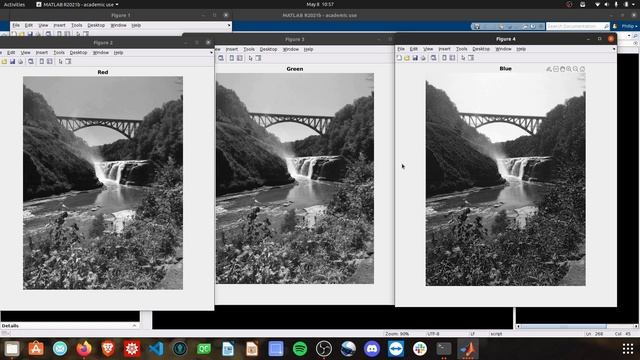Open Help menu in Figure 4
640x360 pixels.
click(521, 49)
